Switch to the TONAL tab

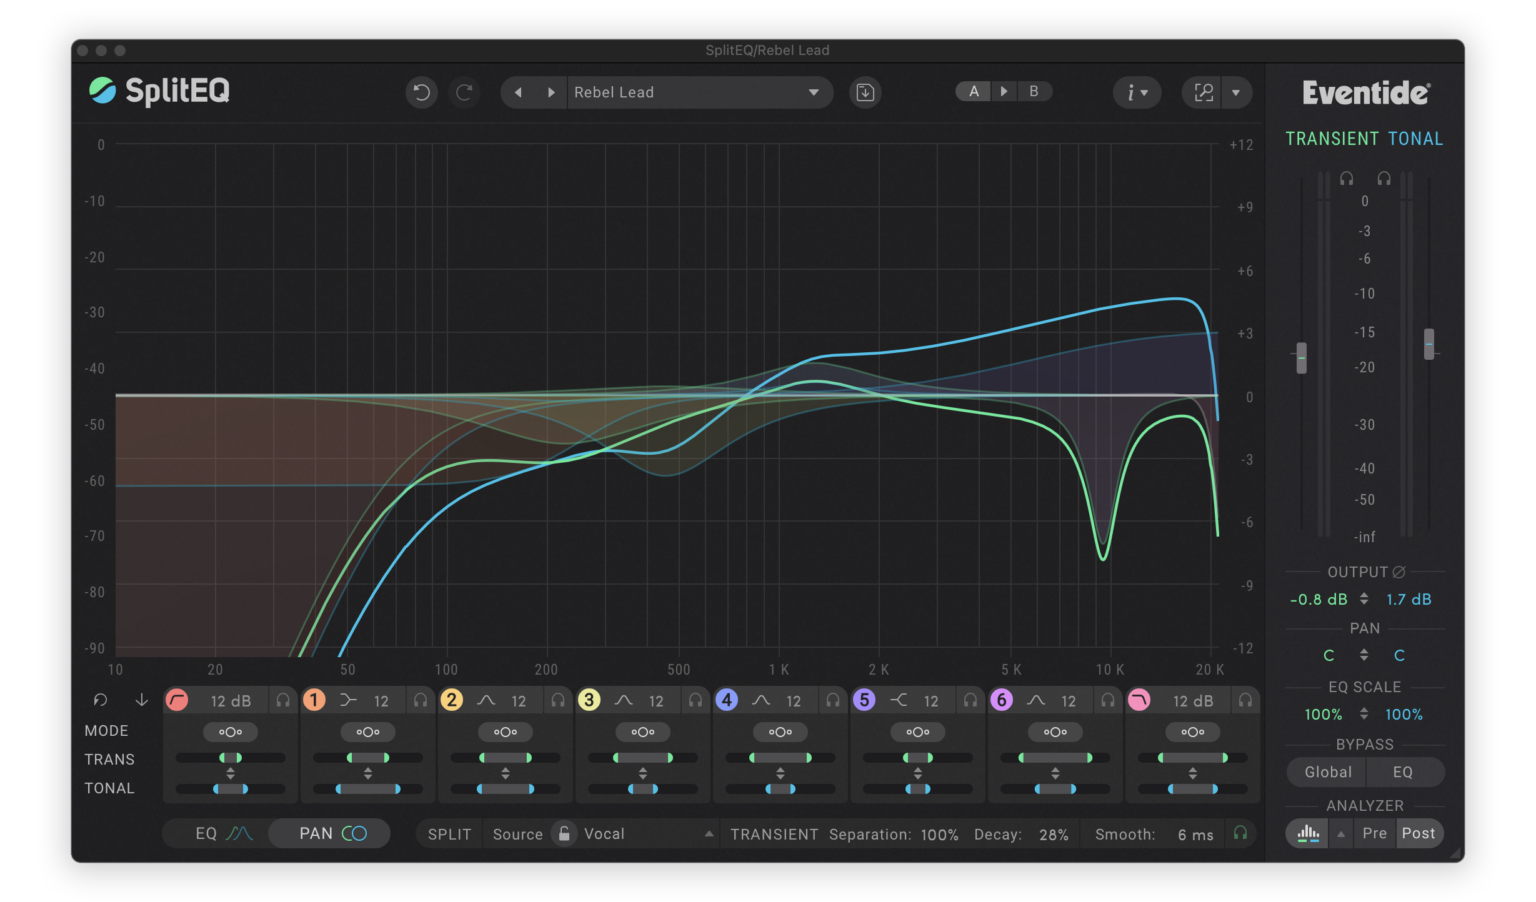click(1416, 138)
